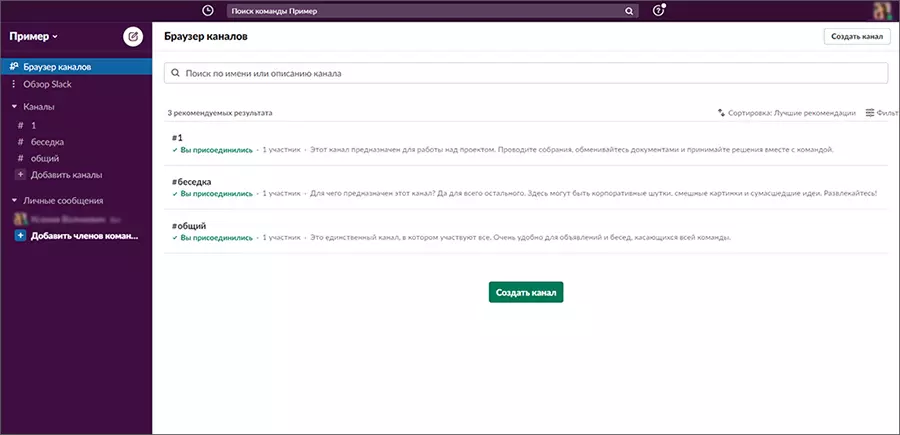This screenshot has width=900, height=435.
Task: Click the top-right Создать канал button
Action: tap(856, 37)
